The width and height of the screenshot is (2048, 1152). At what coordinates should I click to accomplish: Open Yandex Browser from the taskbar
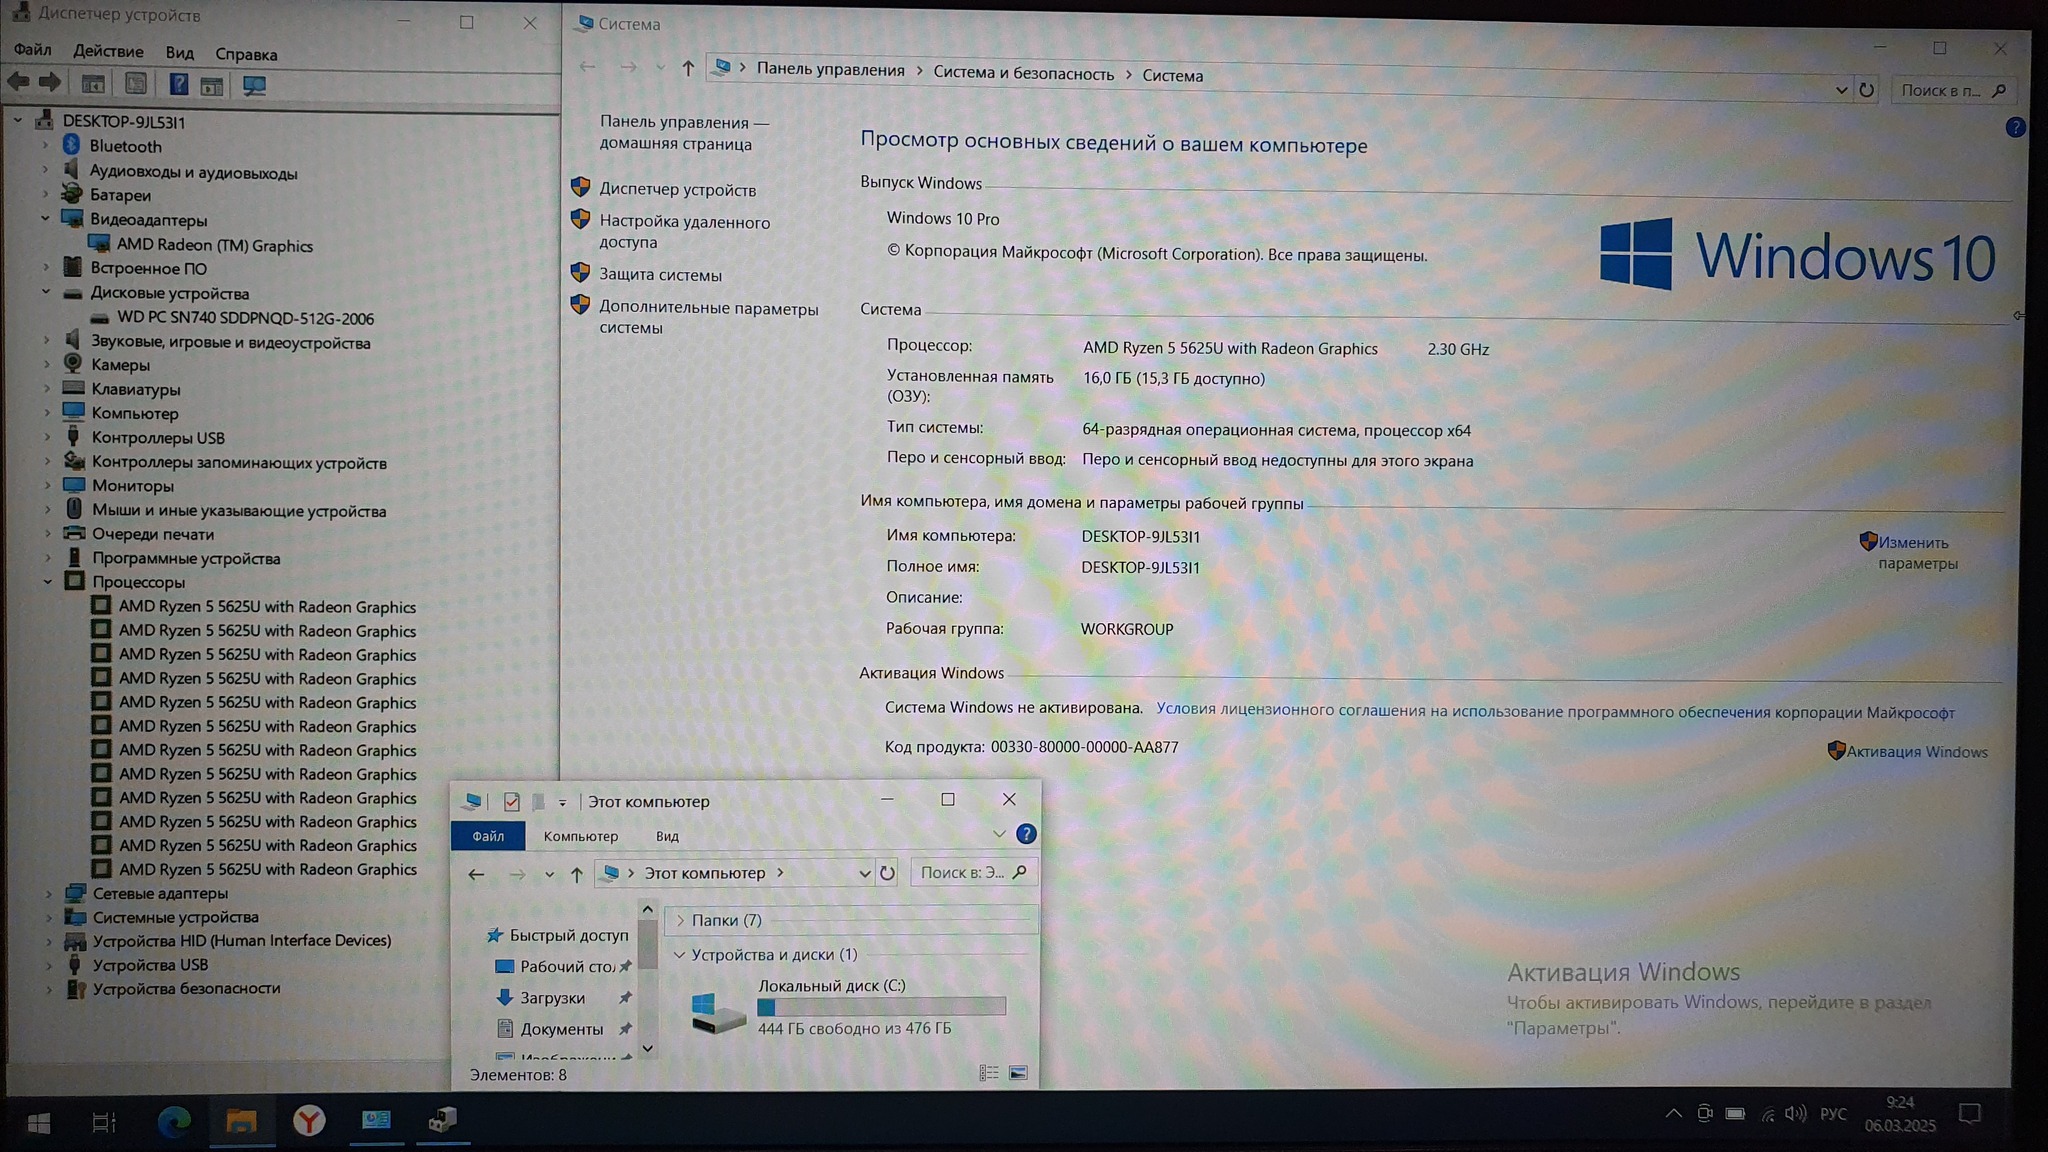click(309, 1121)
